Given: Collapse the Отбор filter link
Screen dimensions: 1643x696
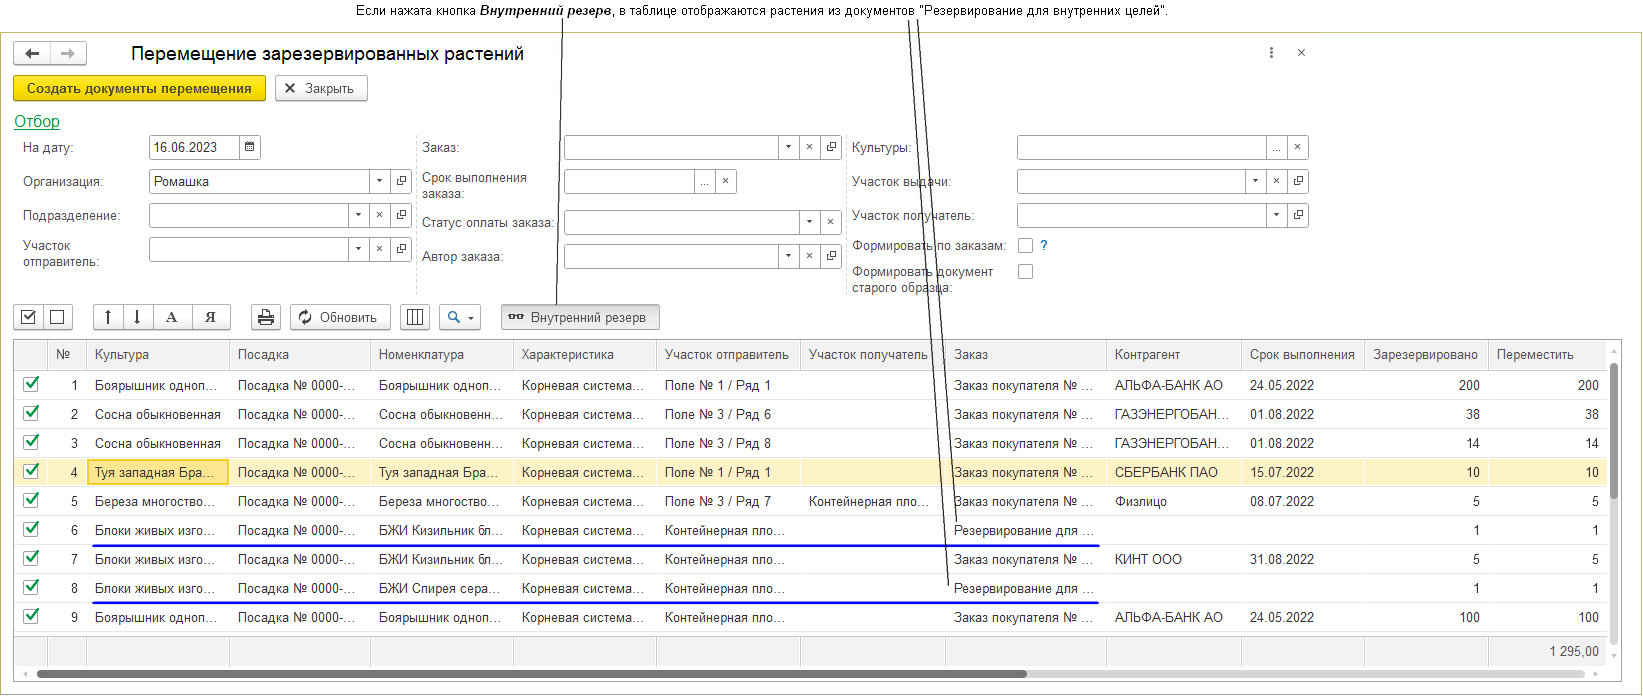Looking at the screenshot, I should coord(37,121).
